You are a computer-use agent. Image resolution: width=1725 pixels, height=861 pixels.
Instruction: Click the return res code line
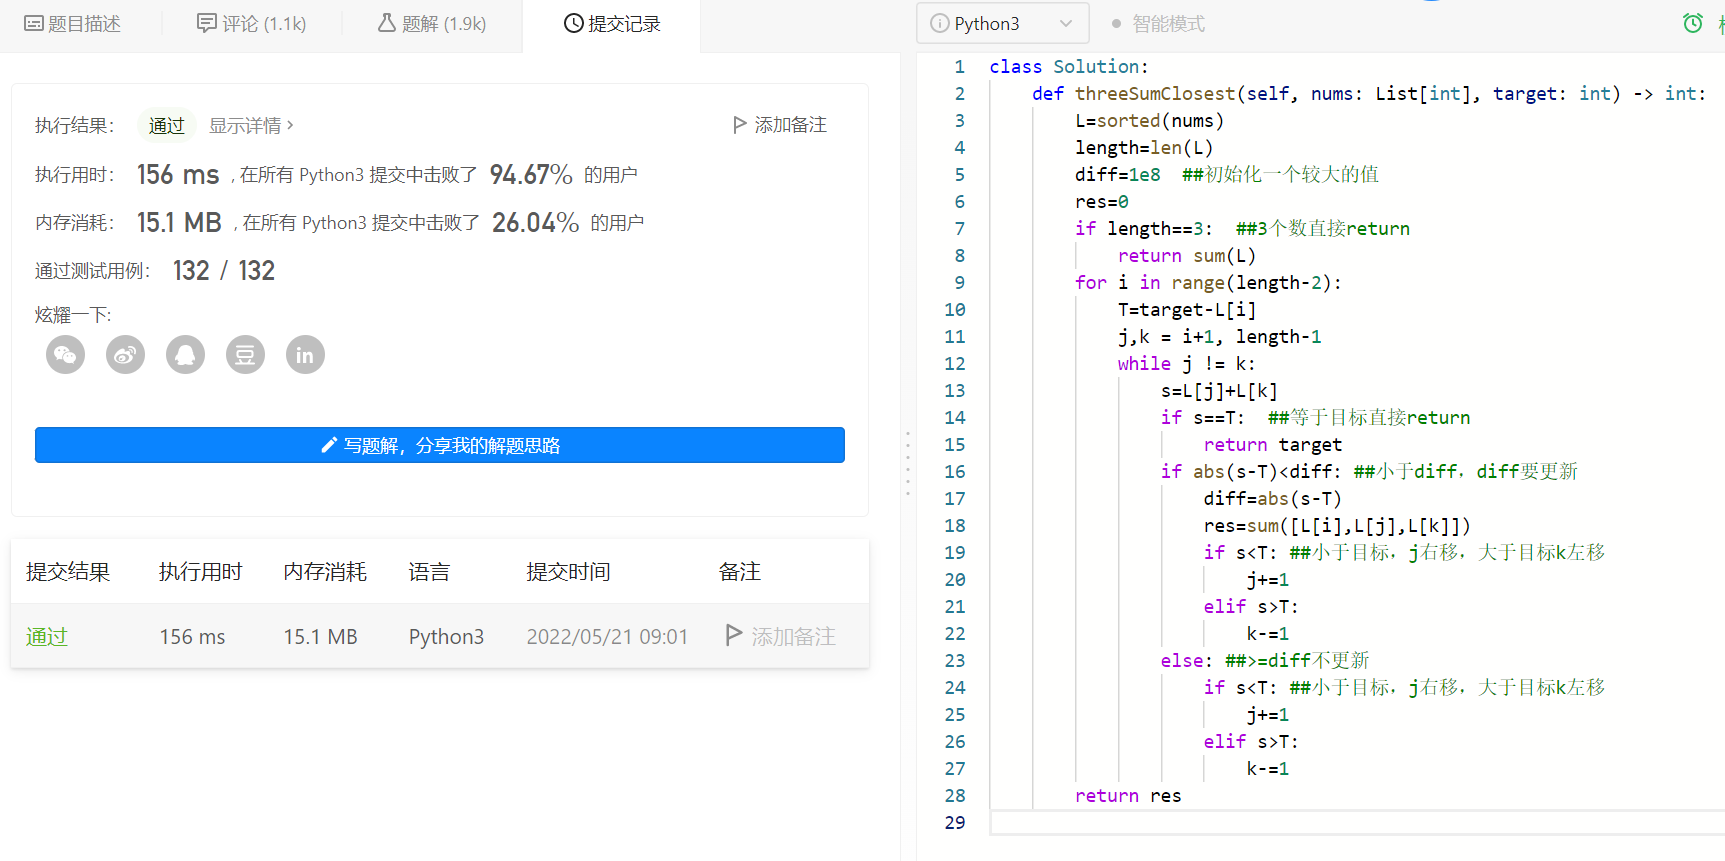tap(1128, 796)
